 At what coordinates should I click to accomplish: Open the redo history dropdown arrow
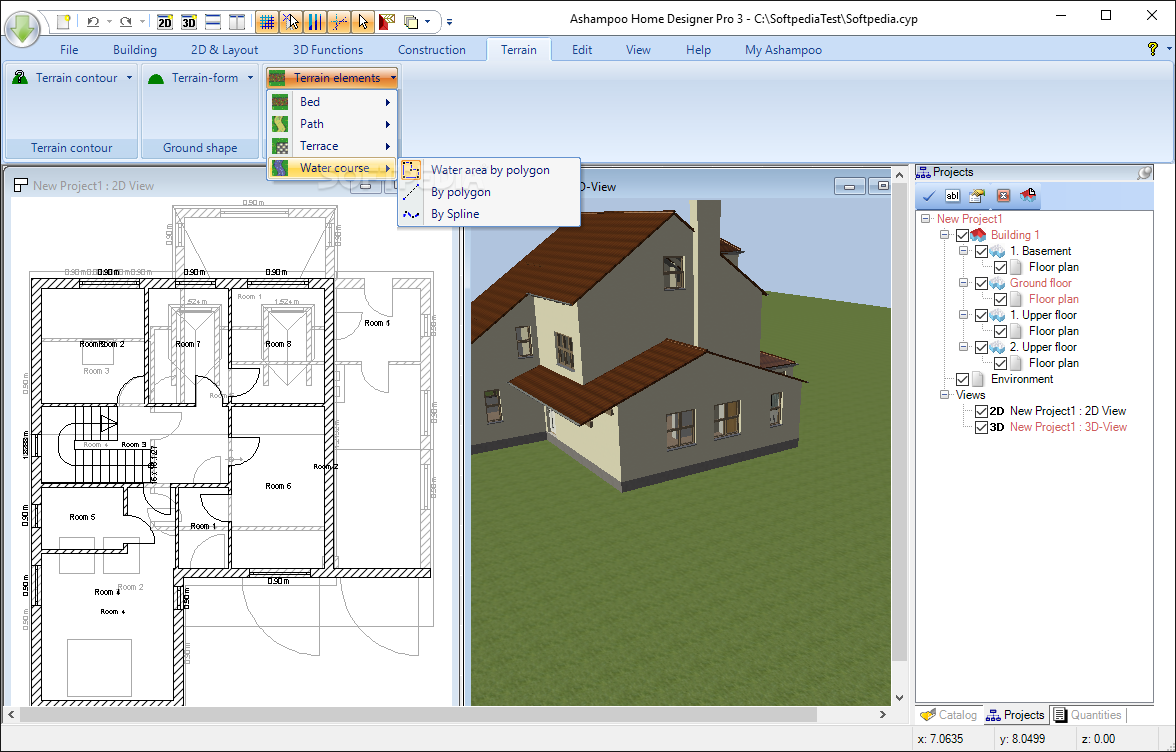[142, 22]
